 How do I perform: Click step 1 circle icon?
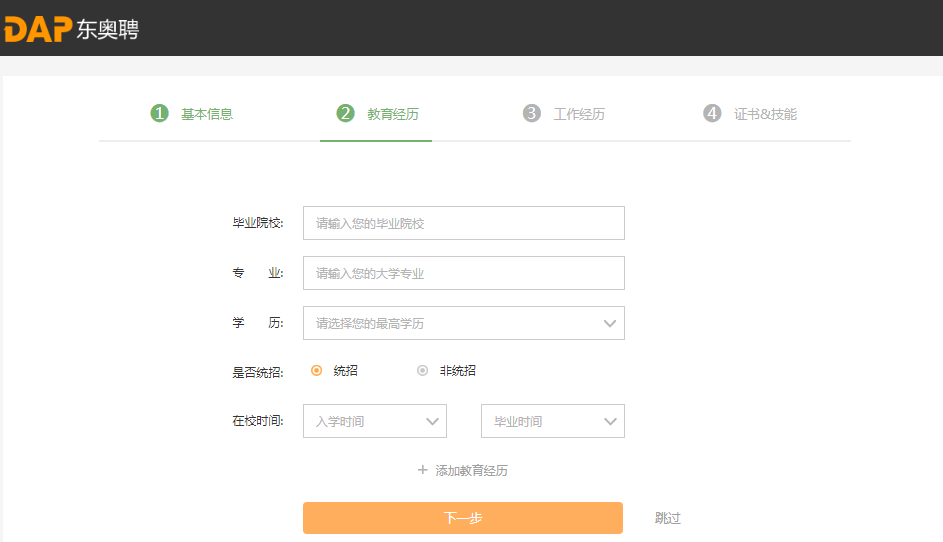(x=159, y=113)
